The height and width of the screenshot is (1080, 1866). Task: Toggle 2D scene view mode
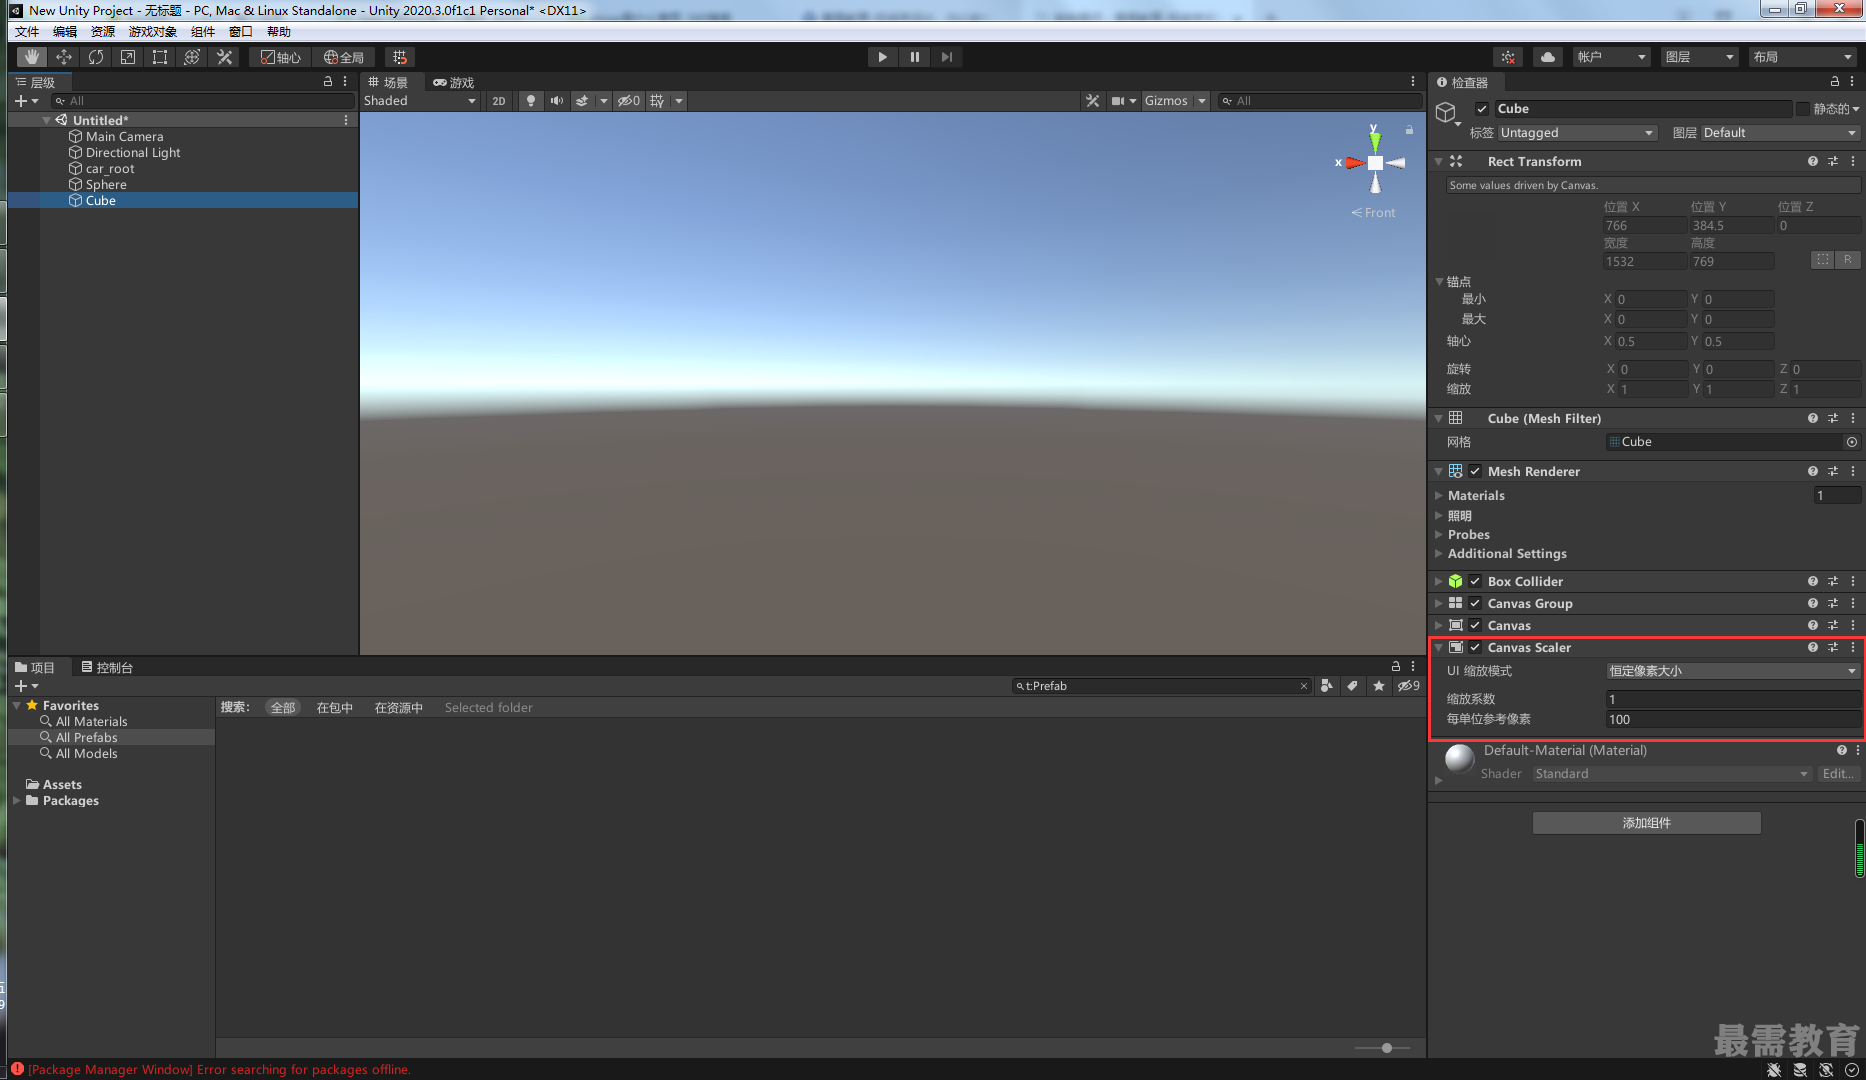pyautogui.click(x=499, y=101)
